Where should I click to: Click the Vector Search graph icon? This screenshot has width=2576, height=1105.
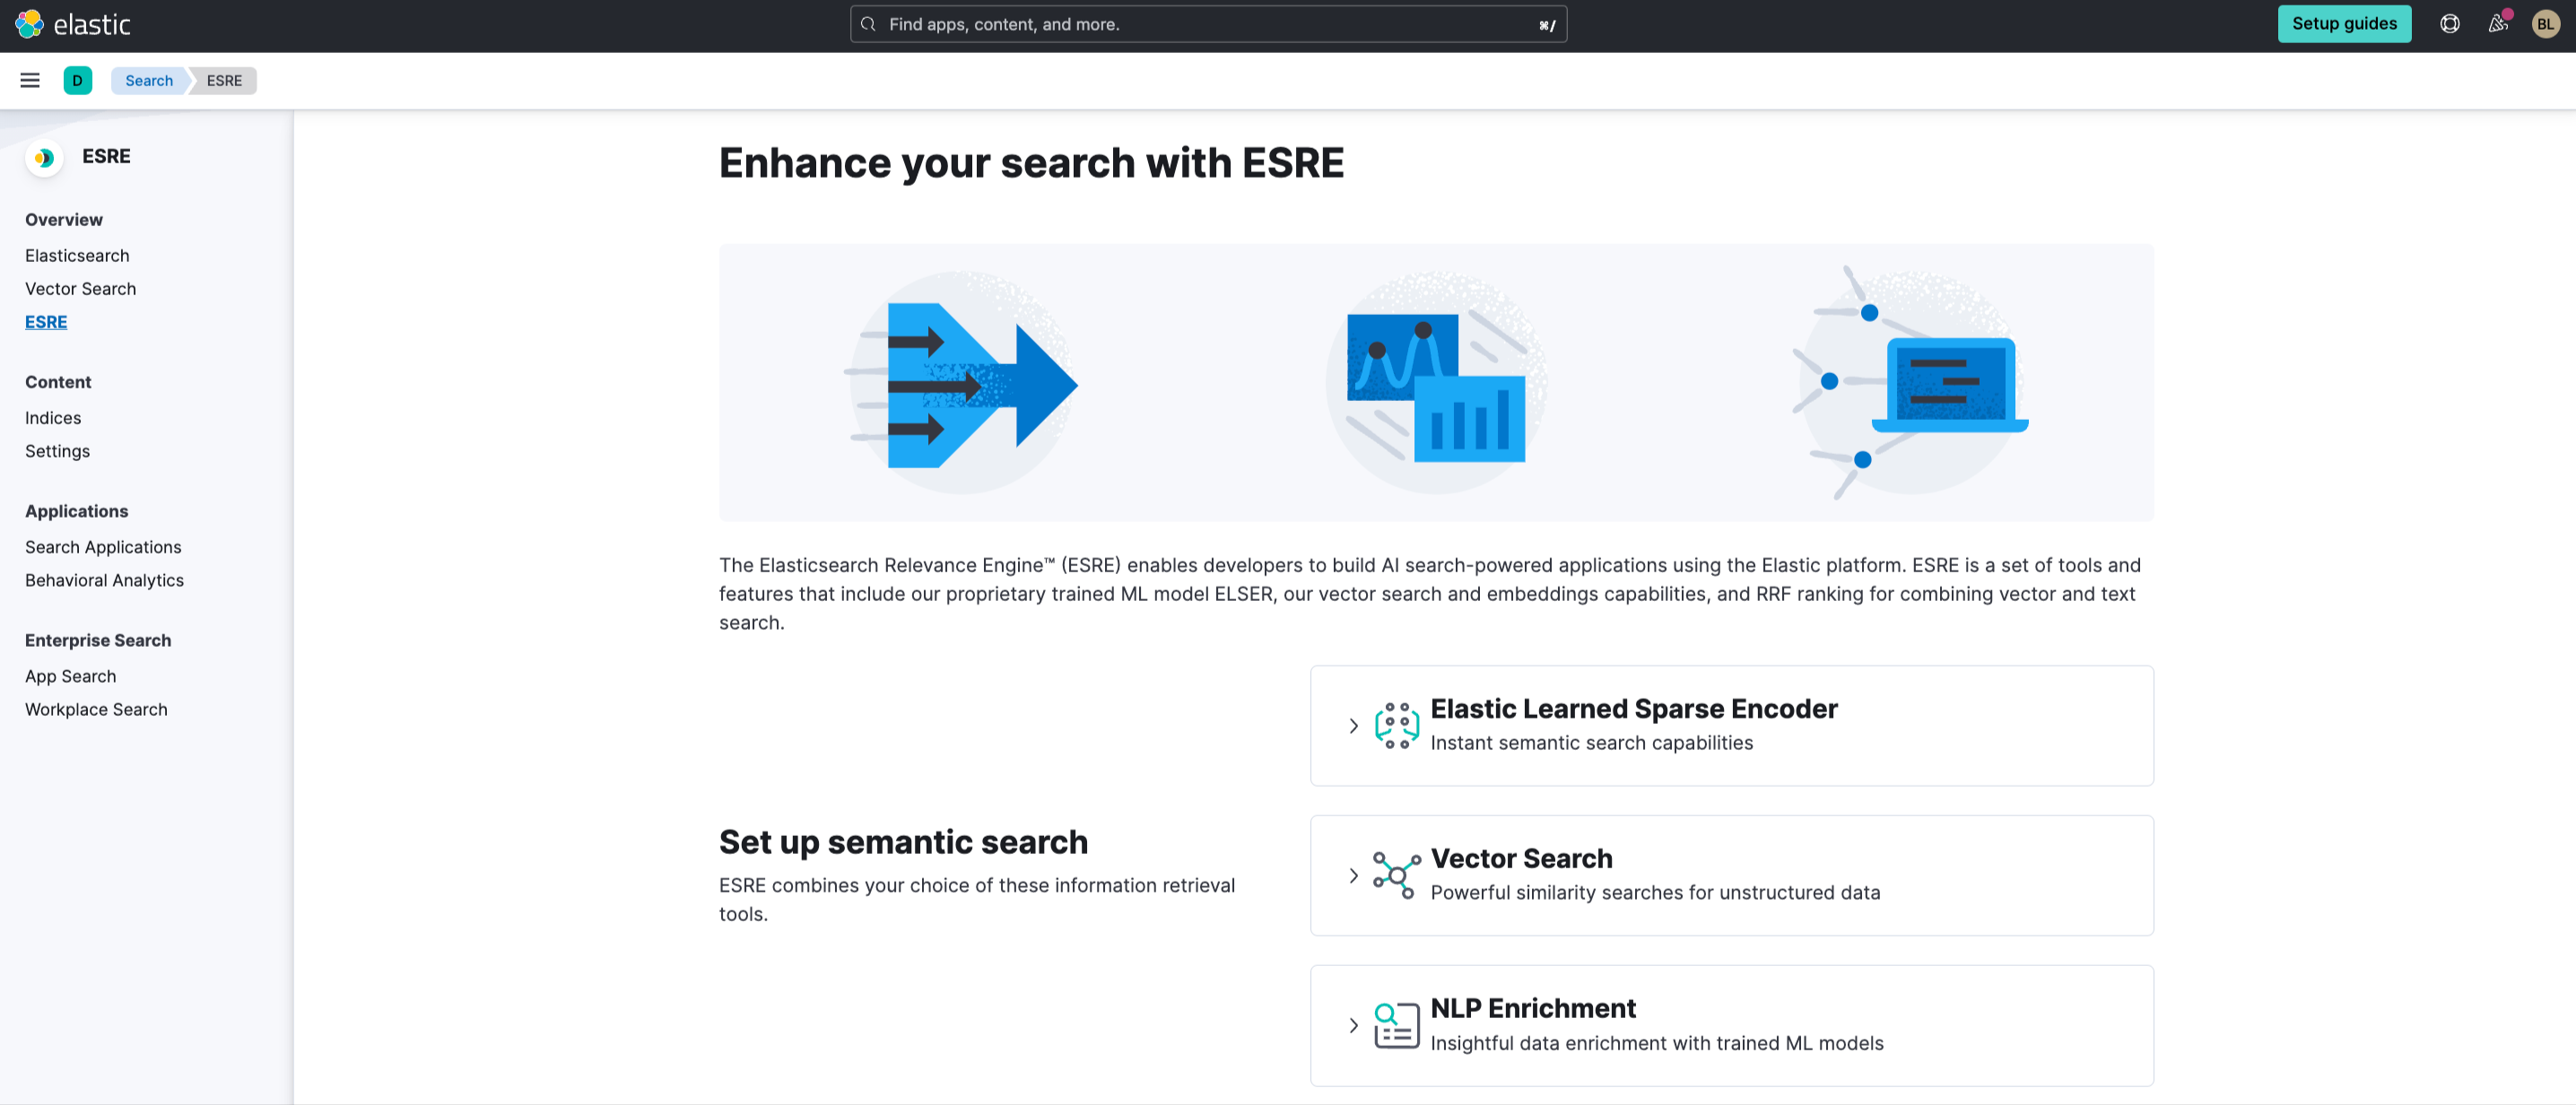(x=1396, y=875)
